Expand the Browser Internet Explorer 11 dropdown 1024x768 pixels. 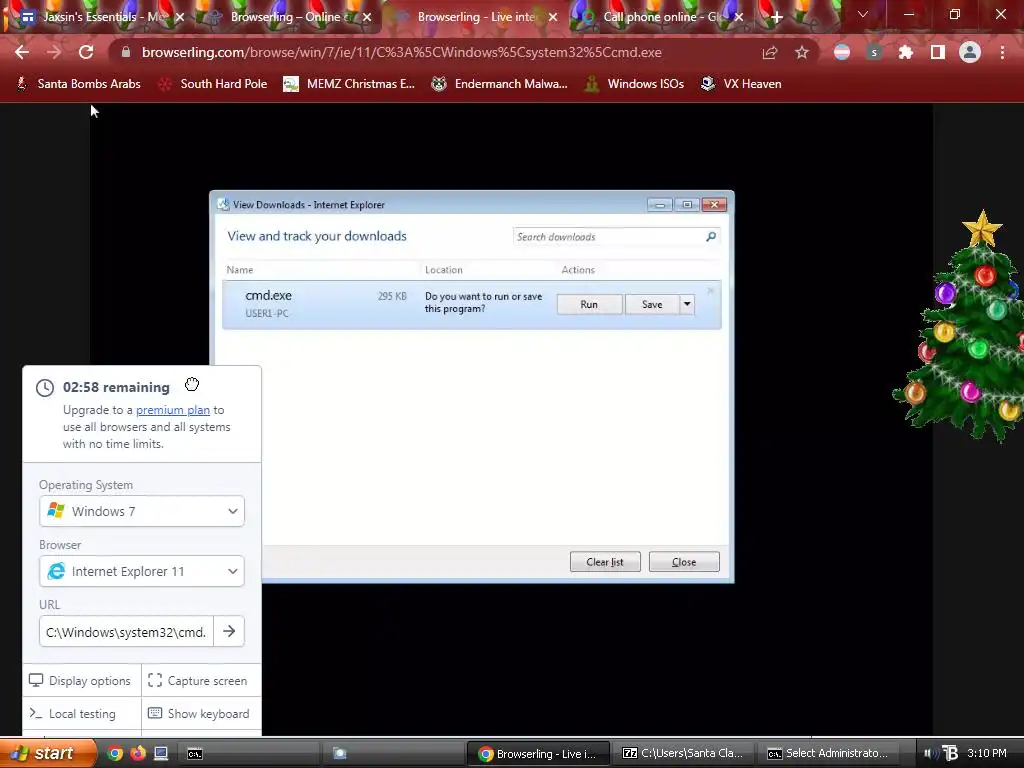coord(142,571)
